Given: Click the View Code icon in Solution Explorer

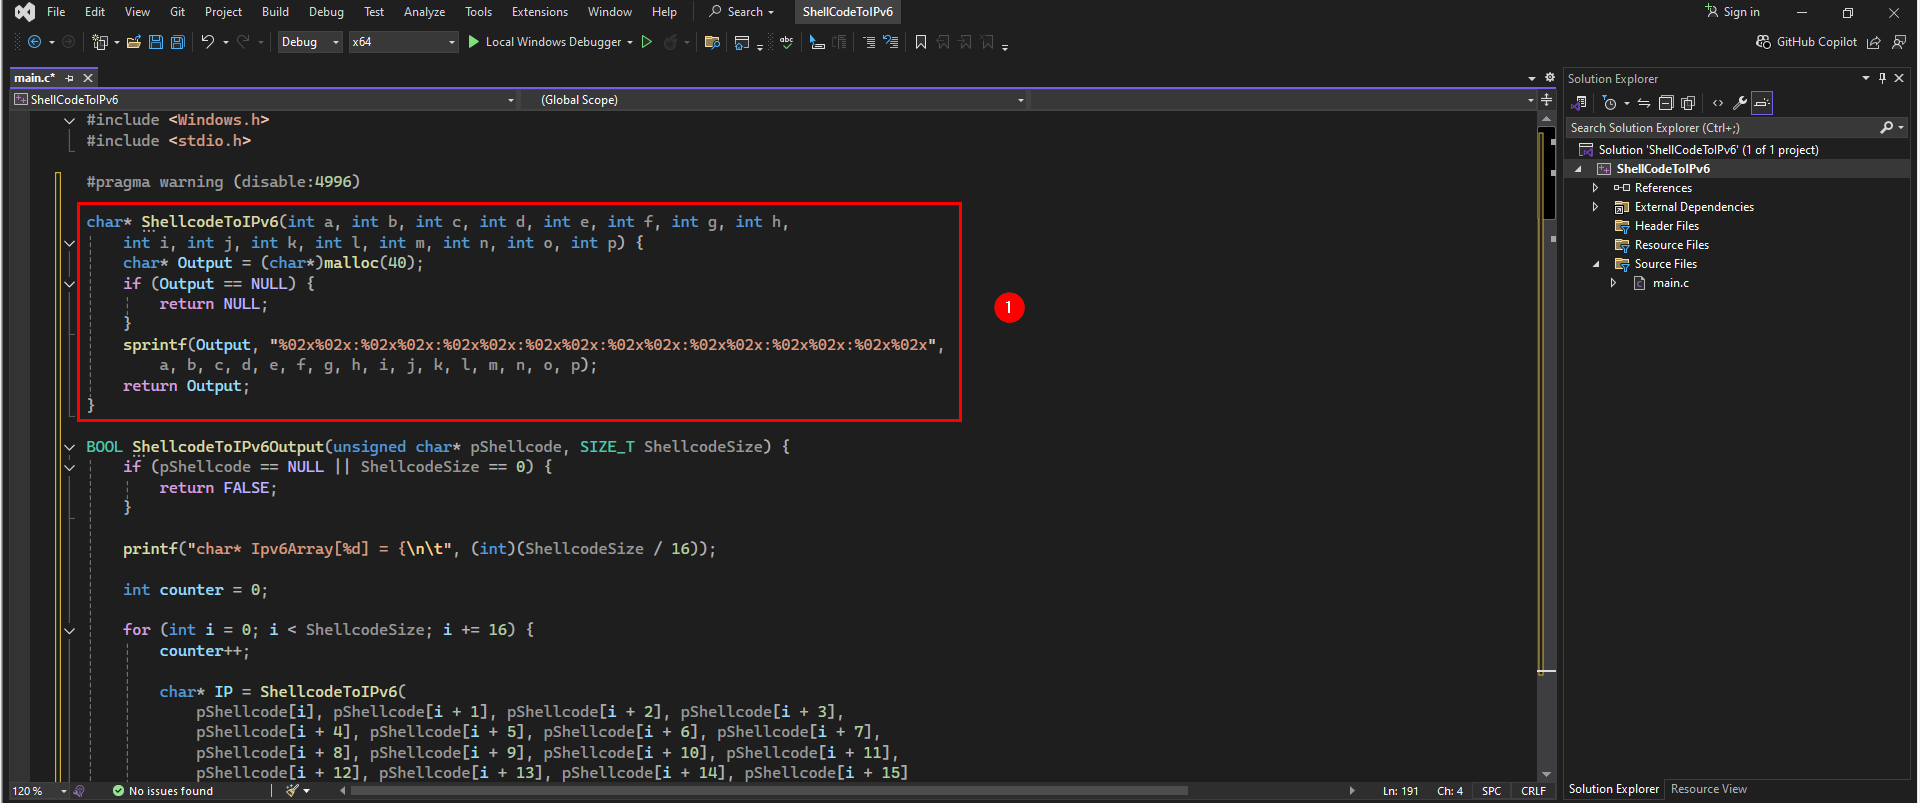Looking at the screenshot, I should click(x=1718, y=103).
